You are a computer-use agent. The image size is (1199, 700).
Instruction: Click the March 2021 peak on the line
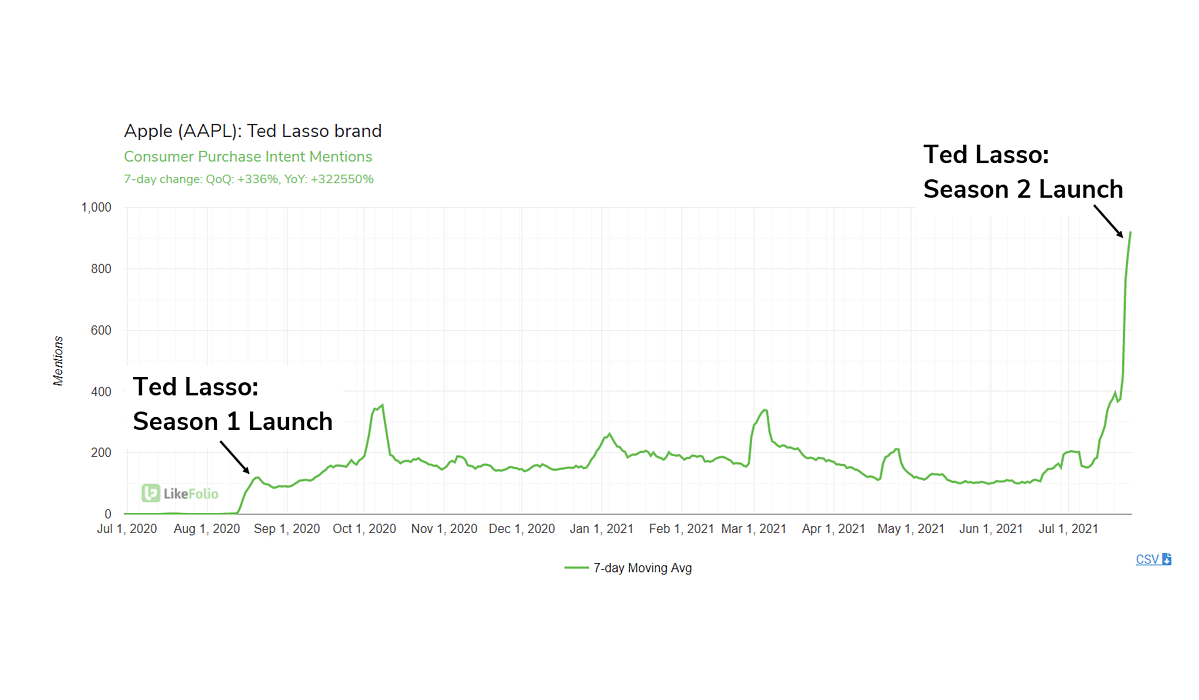[x=764, y=411]
